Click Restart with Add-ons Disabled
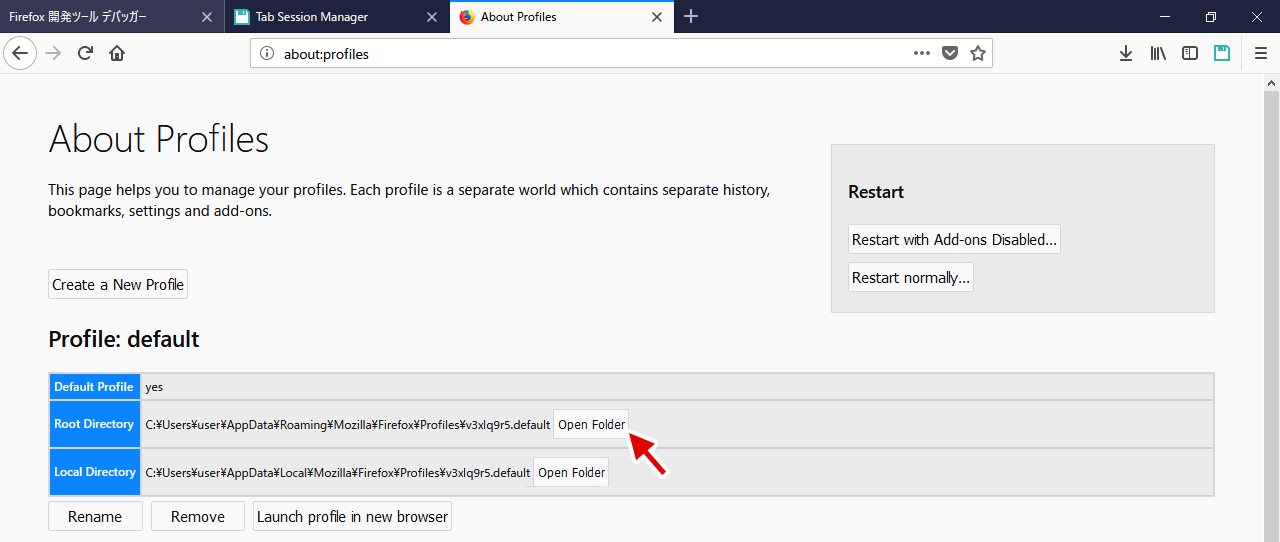The width and height of the screenshot is (1280, 542). (x=954, y=240)
